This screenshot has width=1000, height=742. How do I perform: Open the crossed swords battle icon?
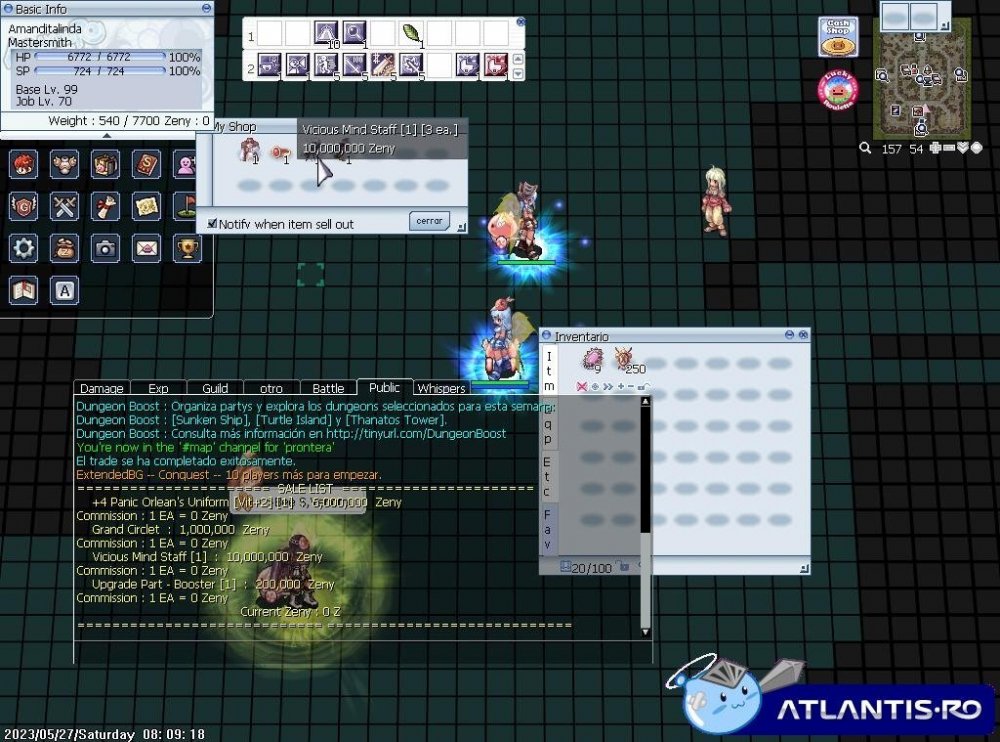pyautogui.click(x=65, y=206)
